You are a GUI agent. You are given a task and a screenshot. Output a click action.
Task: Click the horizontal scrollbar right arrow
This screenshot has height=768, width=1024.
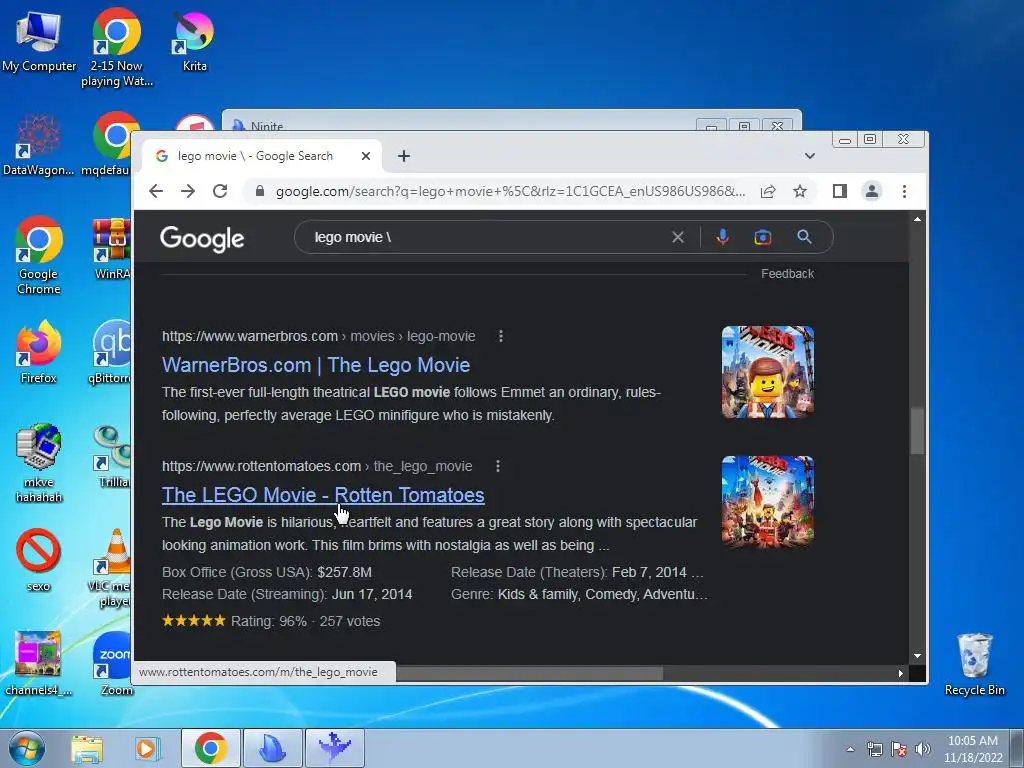click(901, 673)
